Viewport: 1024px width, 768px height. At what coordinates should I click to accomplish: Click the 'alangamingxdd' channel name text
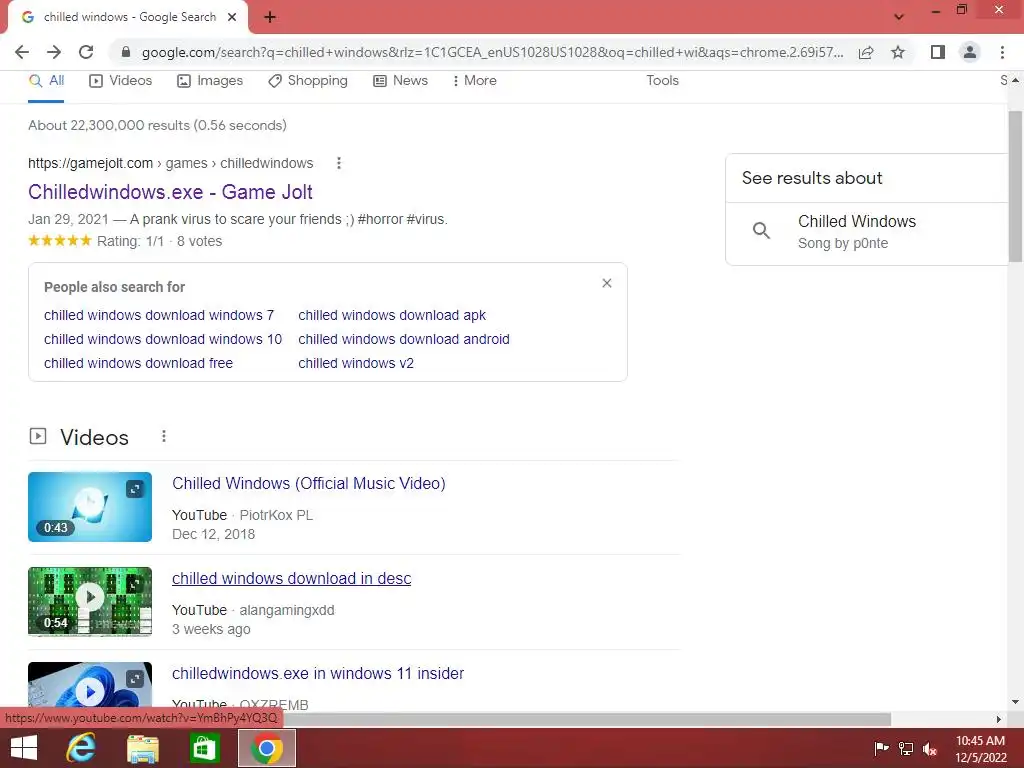(287, 611)
